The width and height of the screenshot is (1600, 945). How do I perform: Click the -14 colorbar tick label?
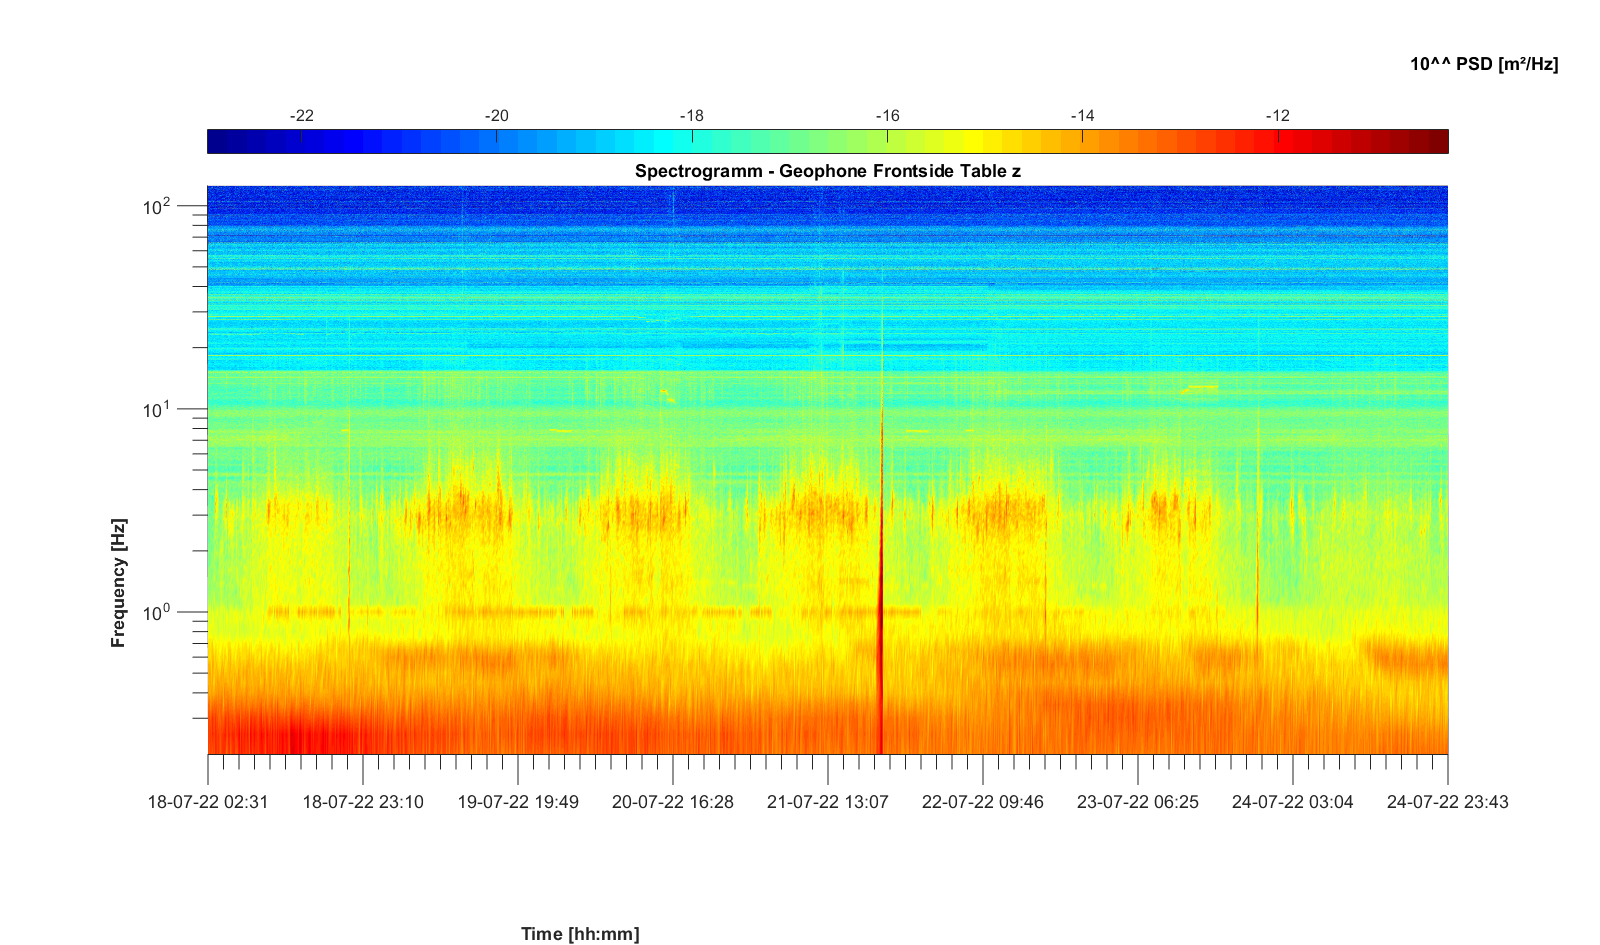point(1082,116)
